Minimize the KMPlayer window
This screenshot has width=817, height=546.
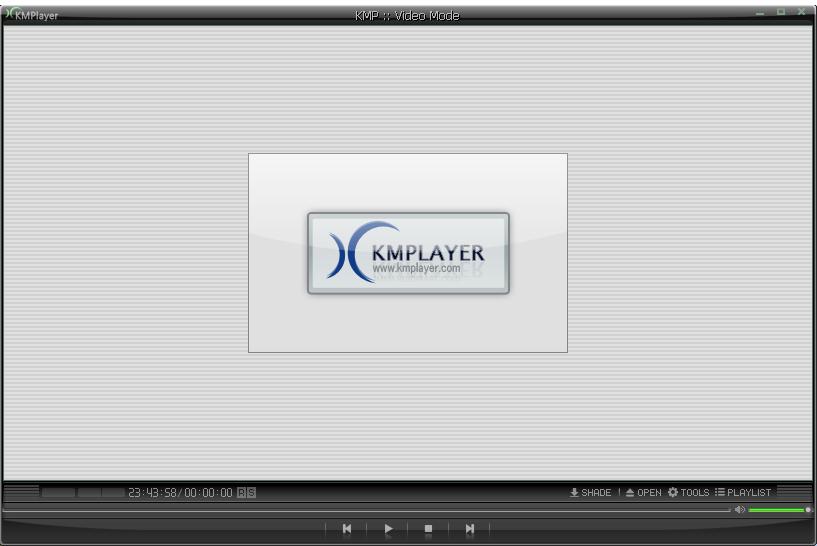[760, 13]
